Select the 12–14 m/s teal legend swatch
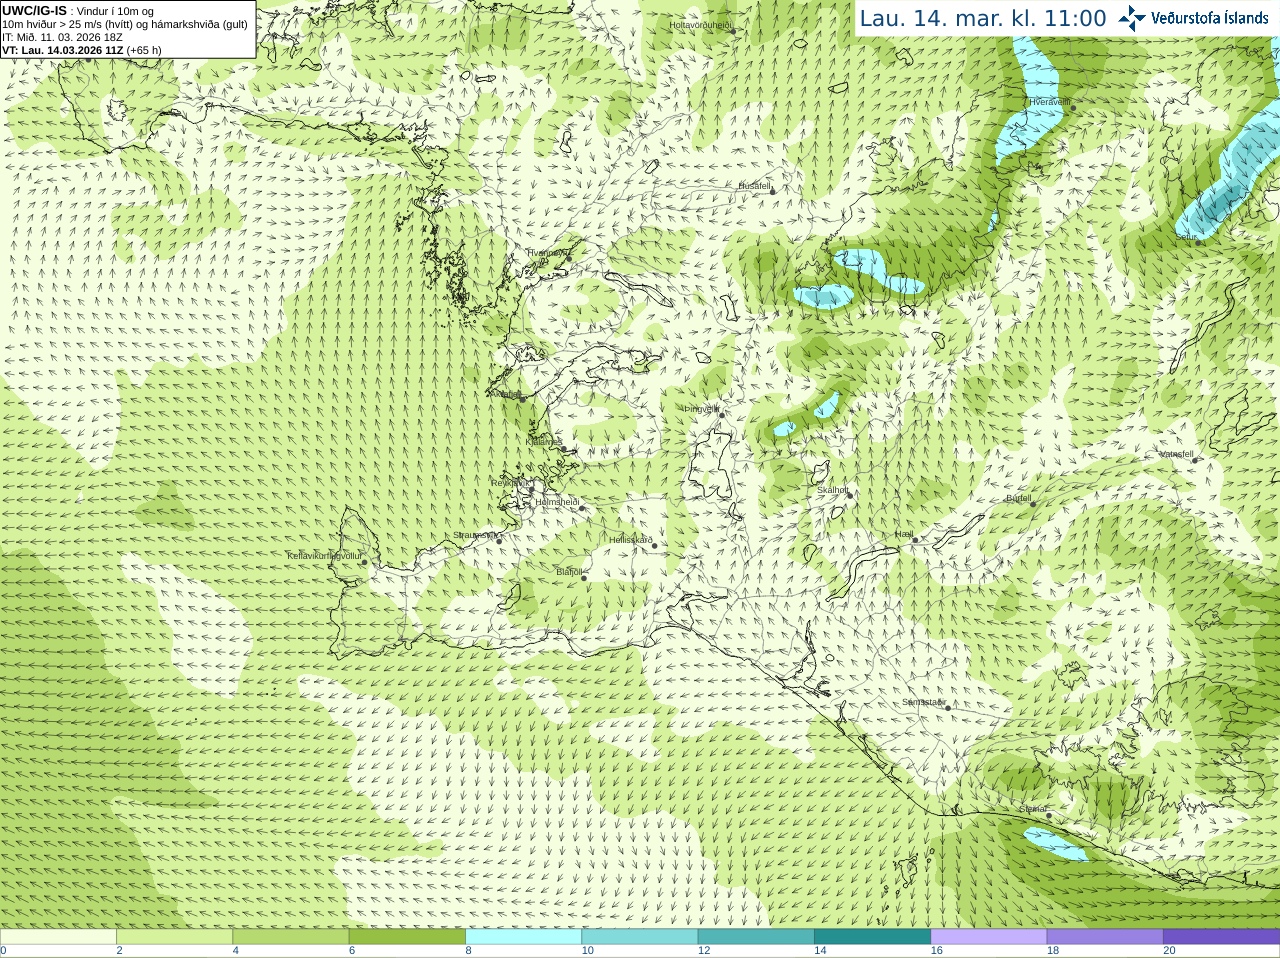 (755, 937)
